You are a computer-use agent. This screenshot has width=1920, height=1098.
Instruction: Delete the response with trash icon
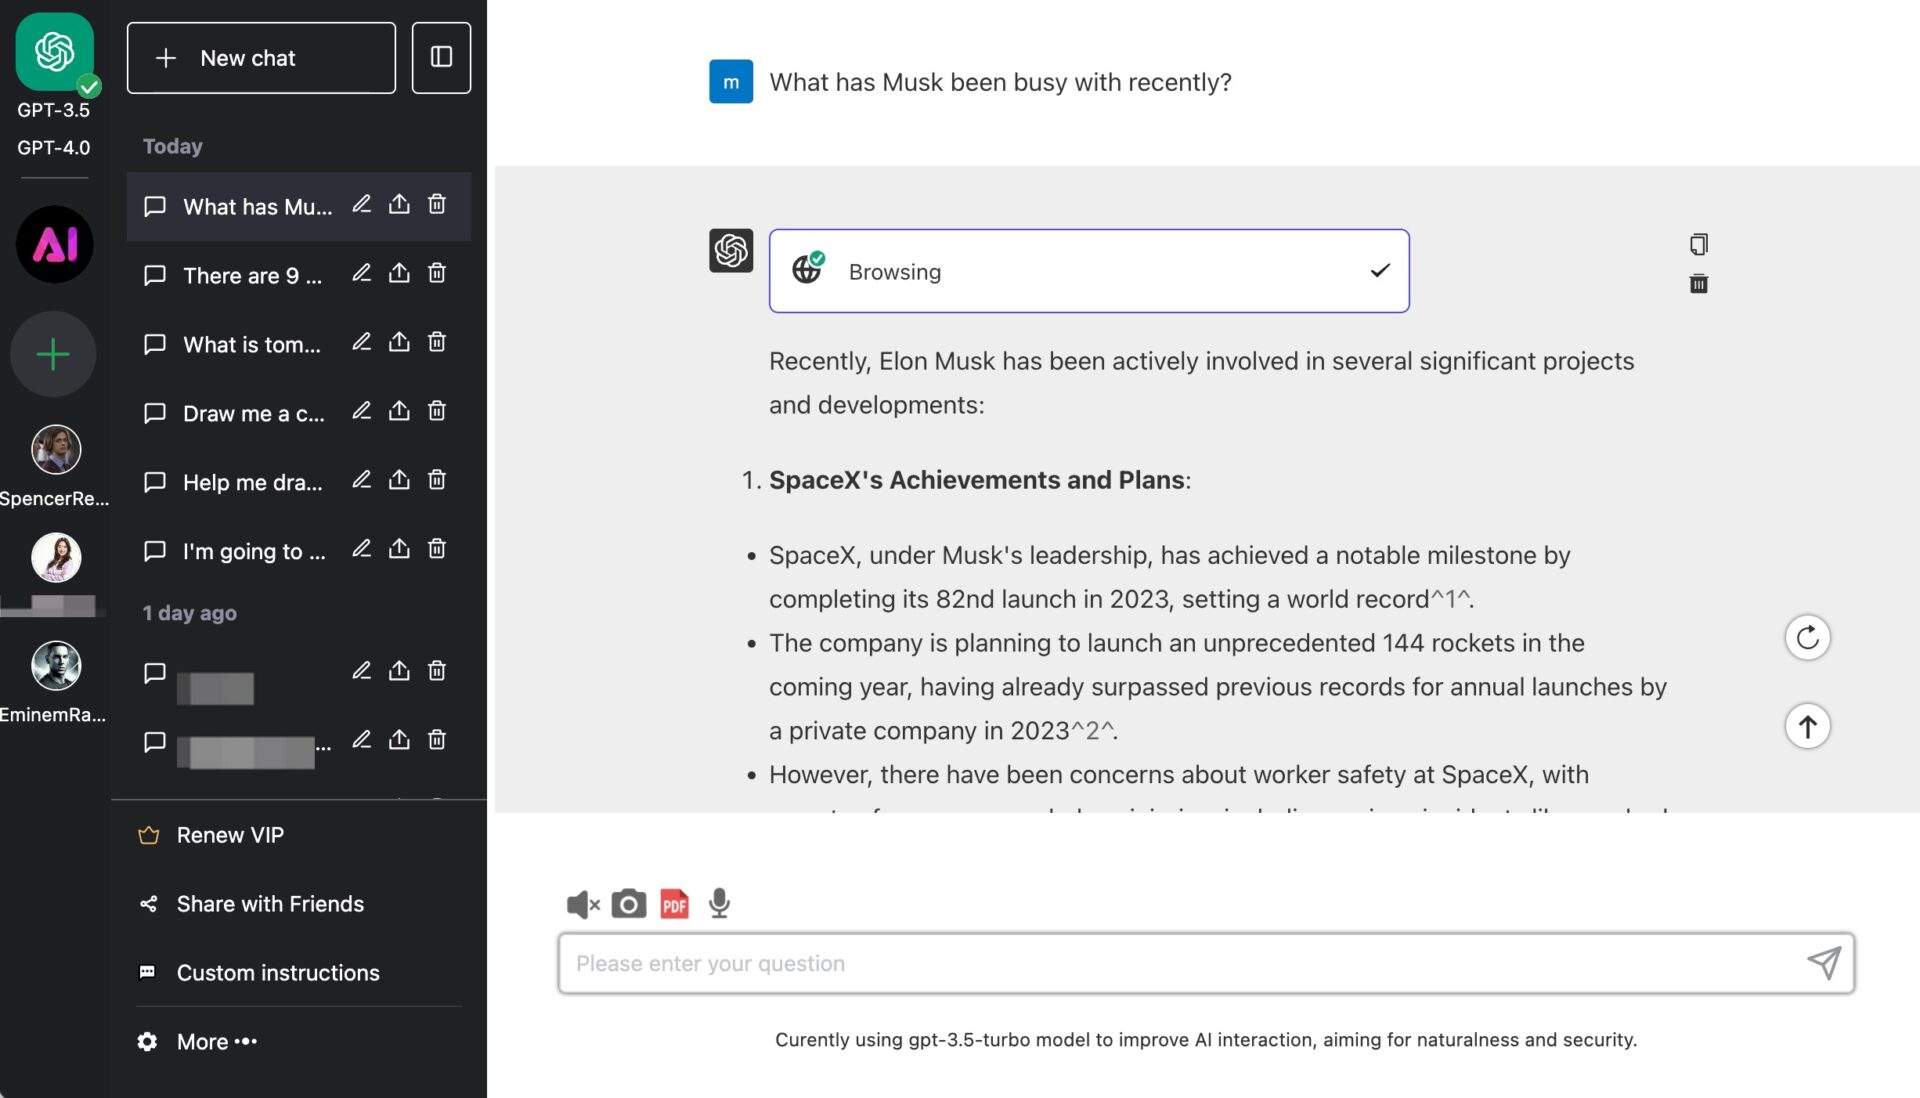(x=1698, y=284)
